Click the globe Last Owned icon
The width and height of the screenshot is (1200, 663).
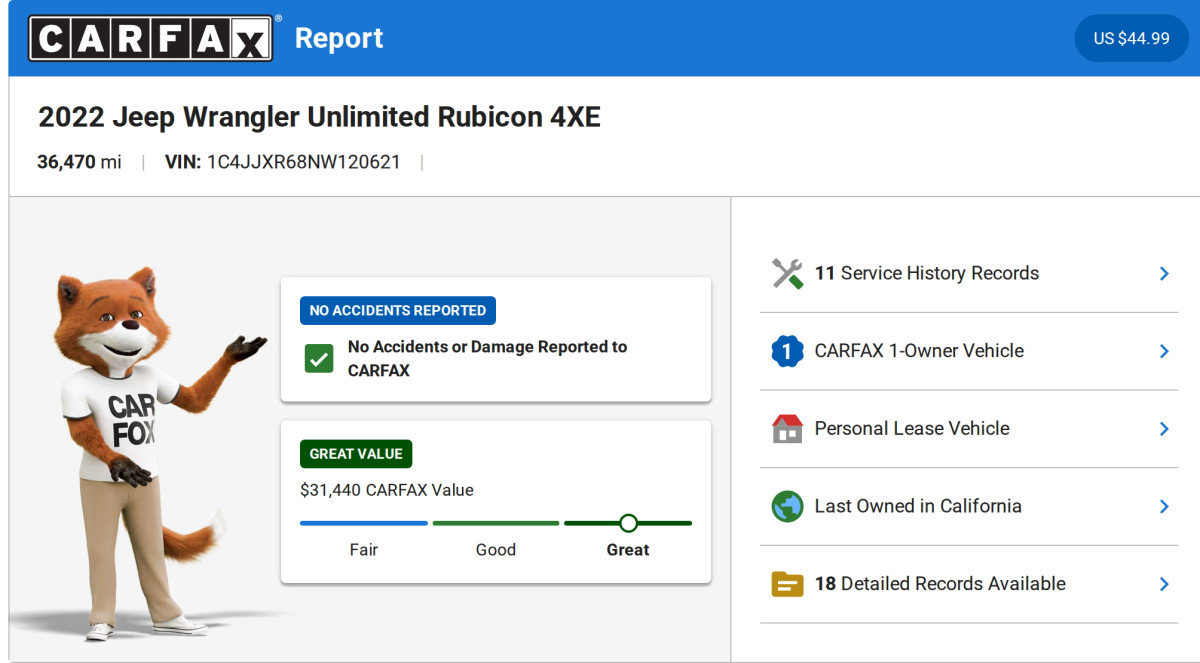(788, 506)
